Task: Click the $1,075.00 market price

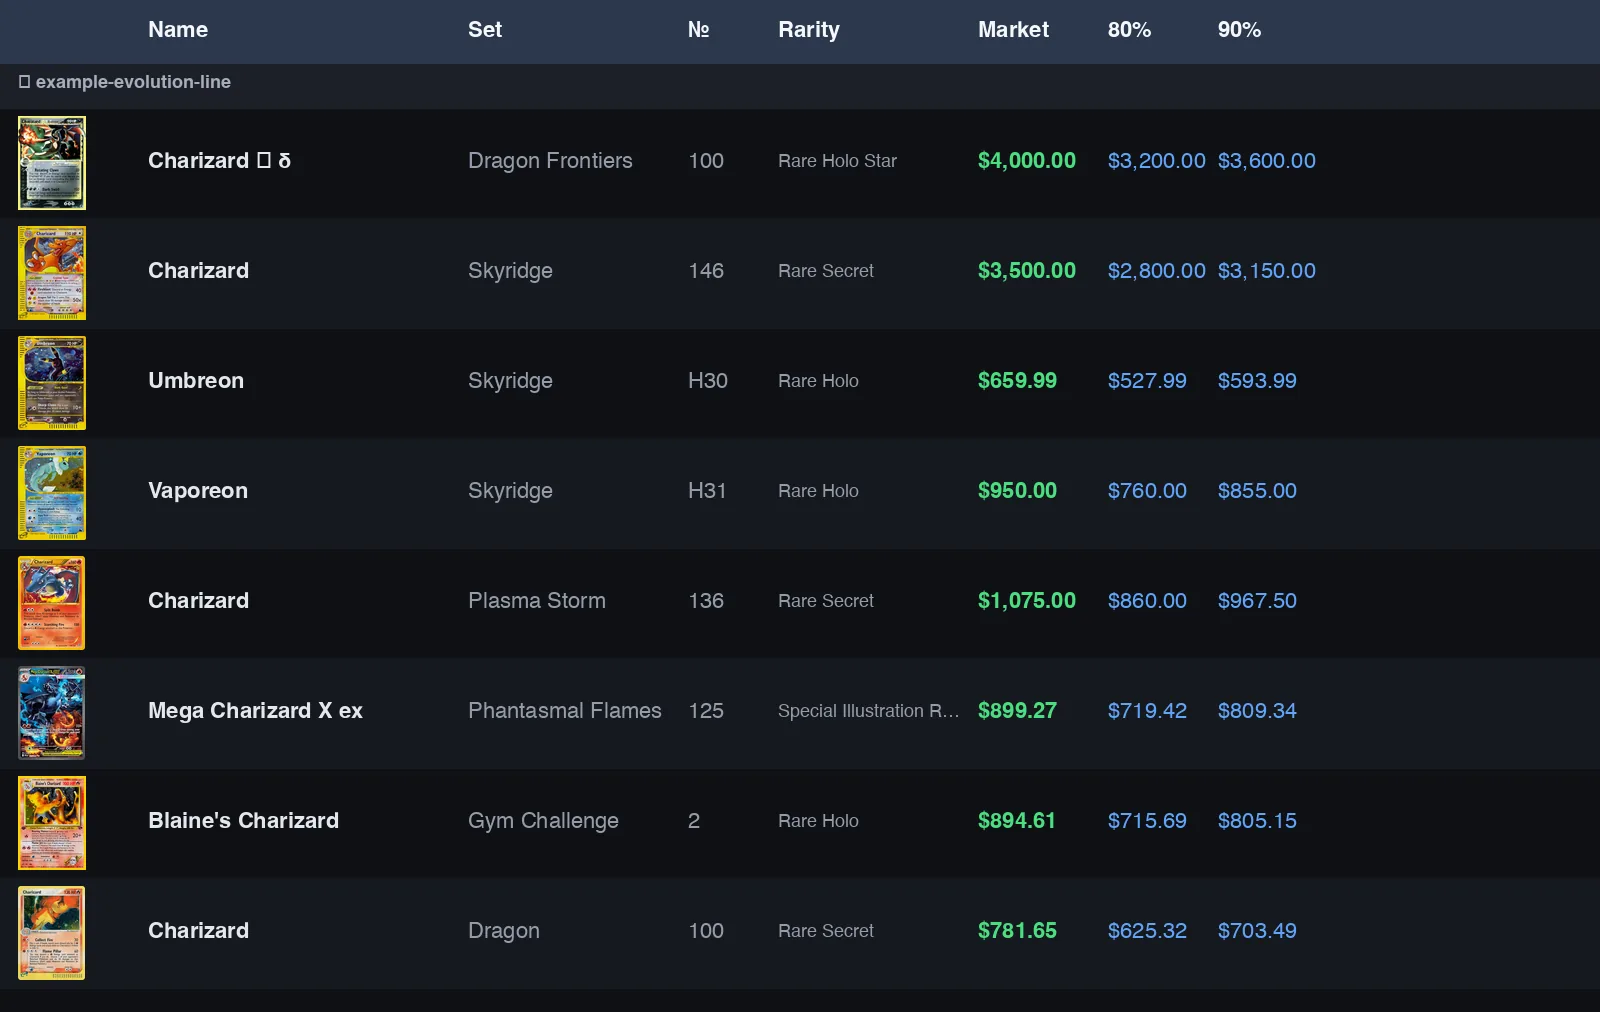Action: pyautogui.click(x=1027, y=601)
